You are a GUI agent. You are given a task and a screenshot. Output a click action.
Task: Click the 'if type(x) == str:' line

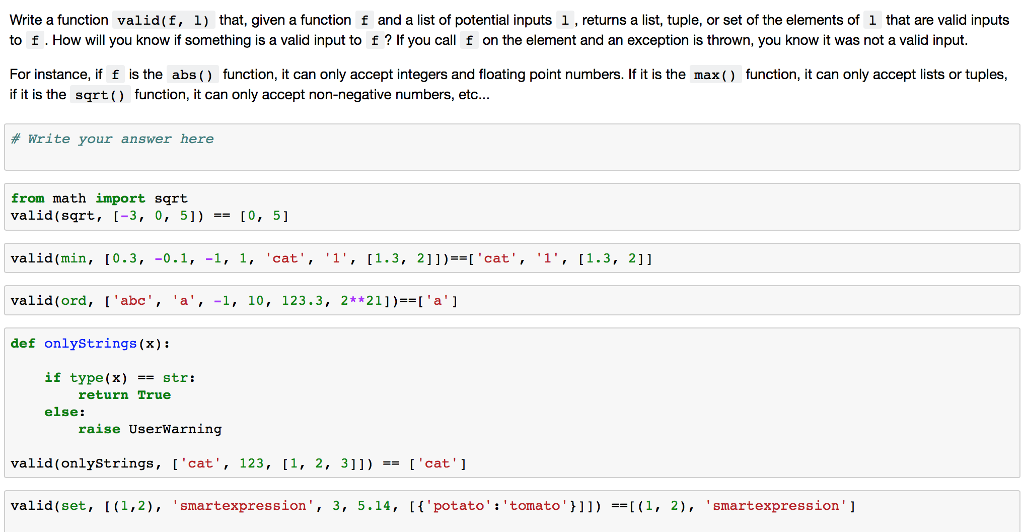point(120,377)
